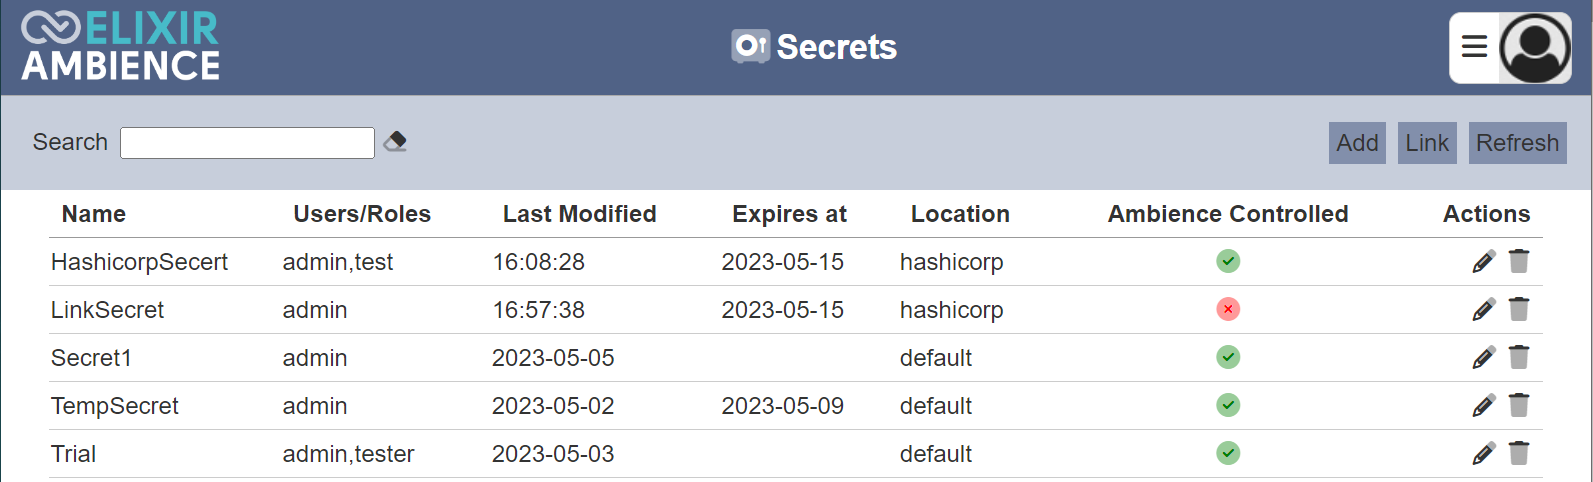
Task: Edit Secret1 using its pencil icon
Action: point(1484,358)
